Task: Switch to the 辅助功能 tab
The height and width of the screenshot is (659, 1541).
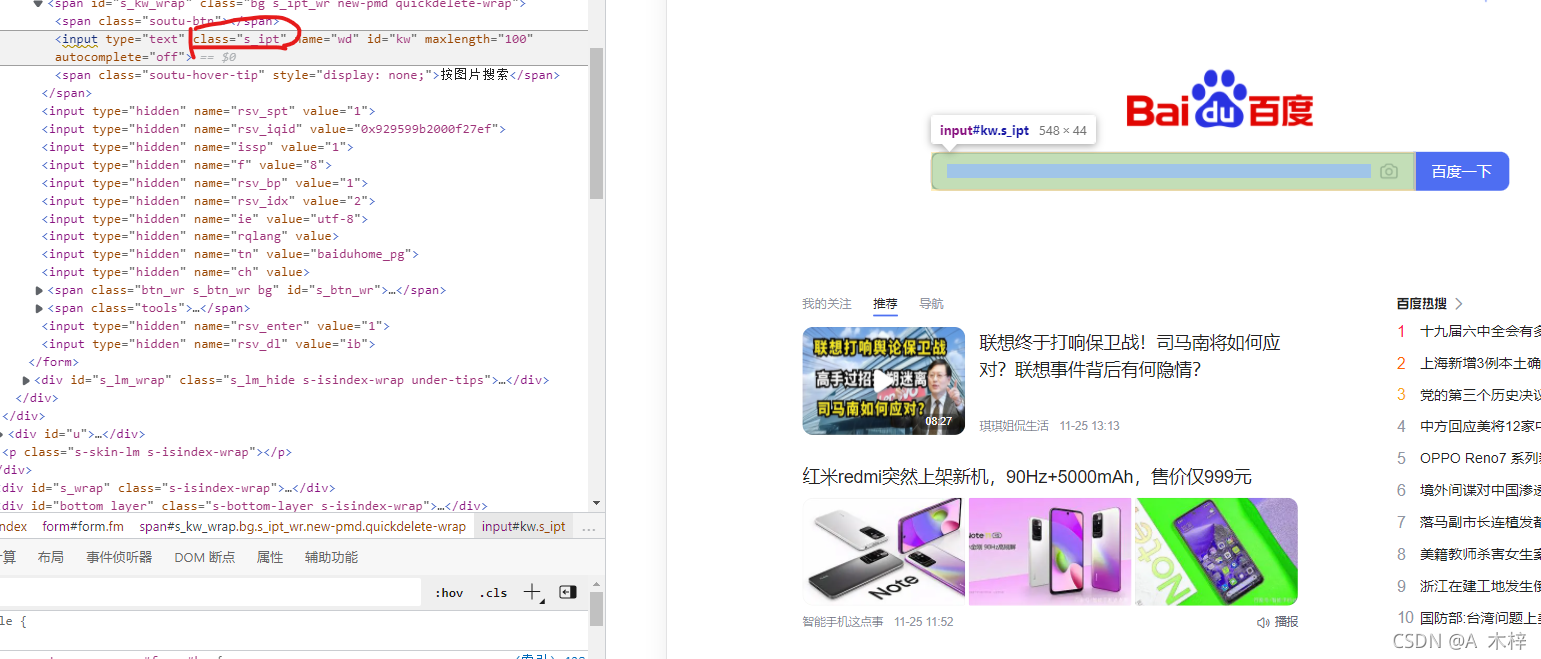Action: [331, 557]
